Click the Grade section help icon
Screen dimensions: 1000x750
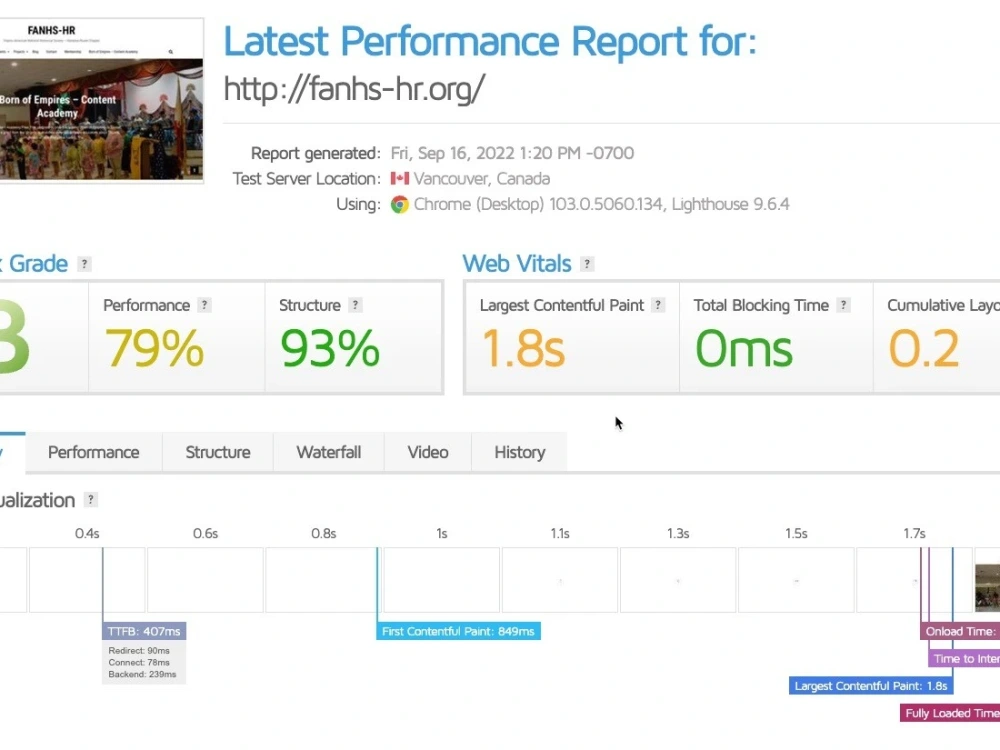[85, 264]
